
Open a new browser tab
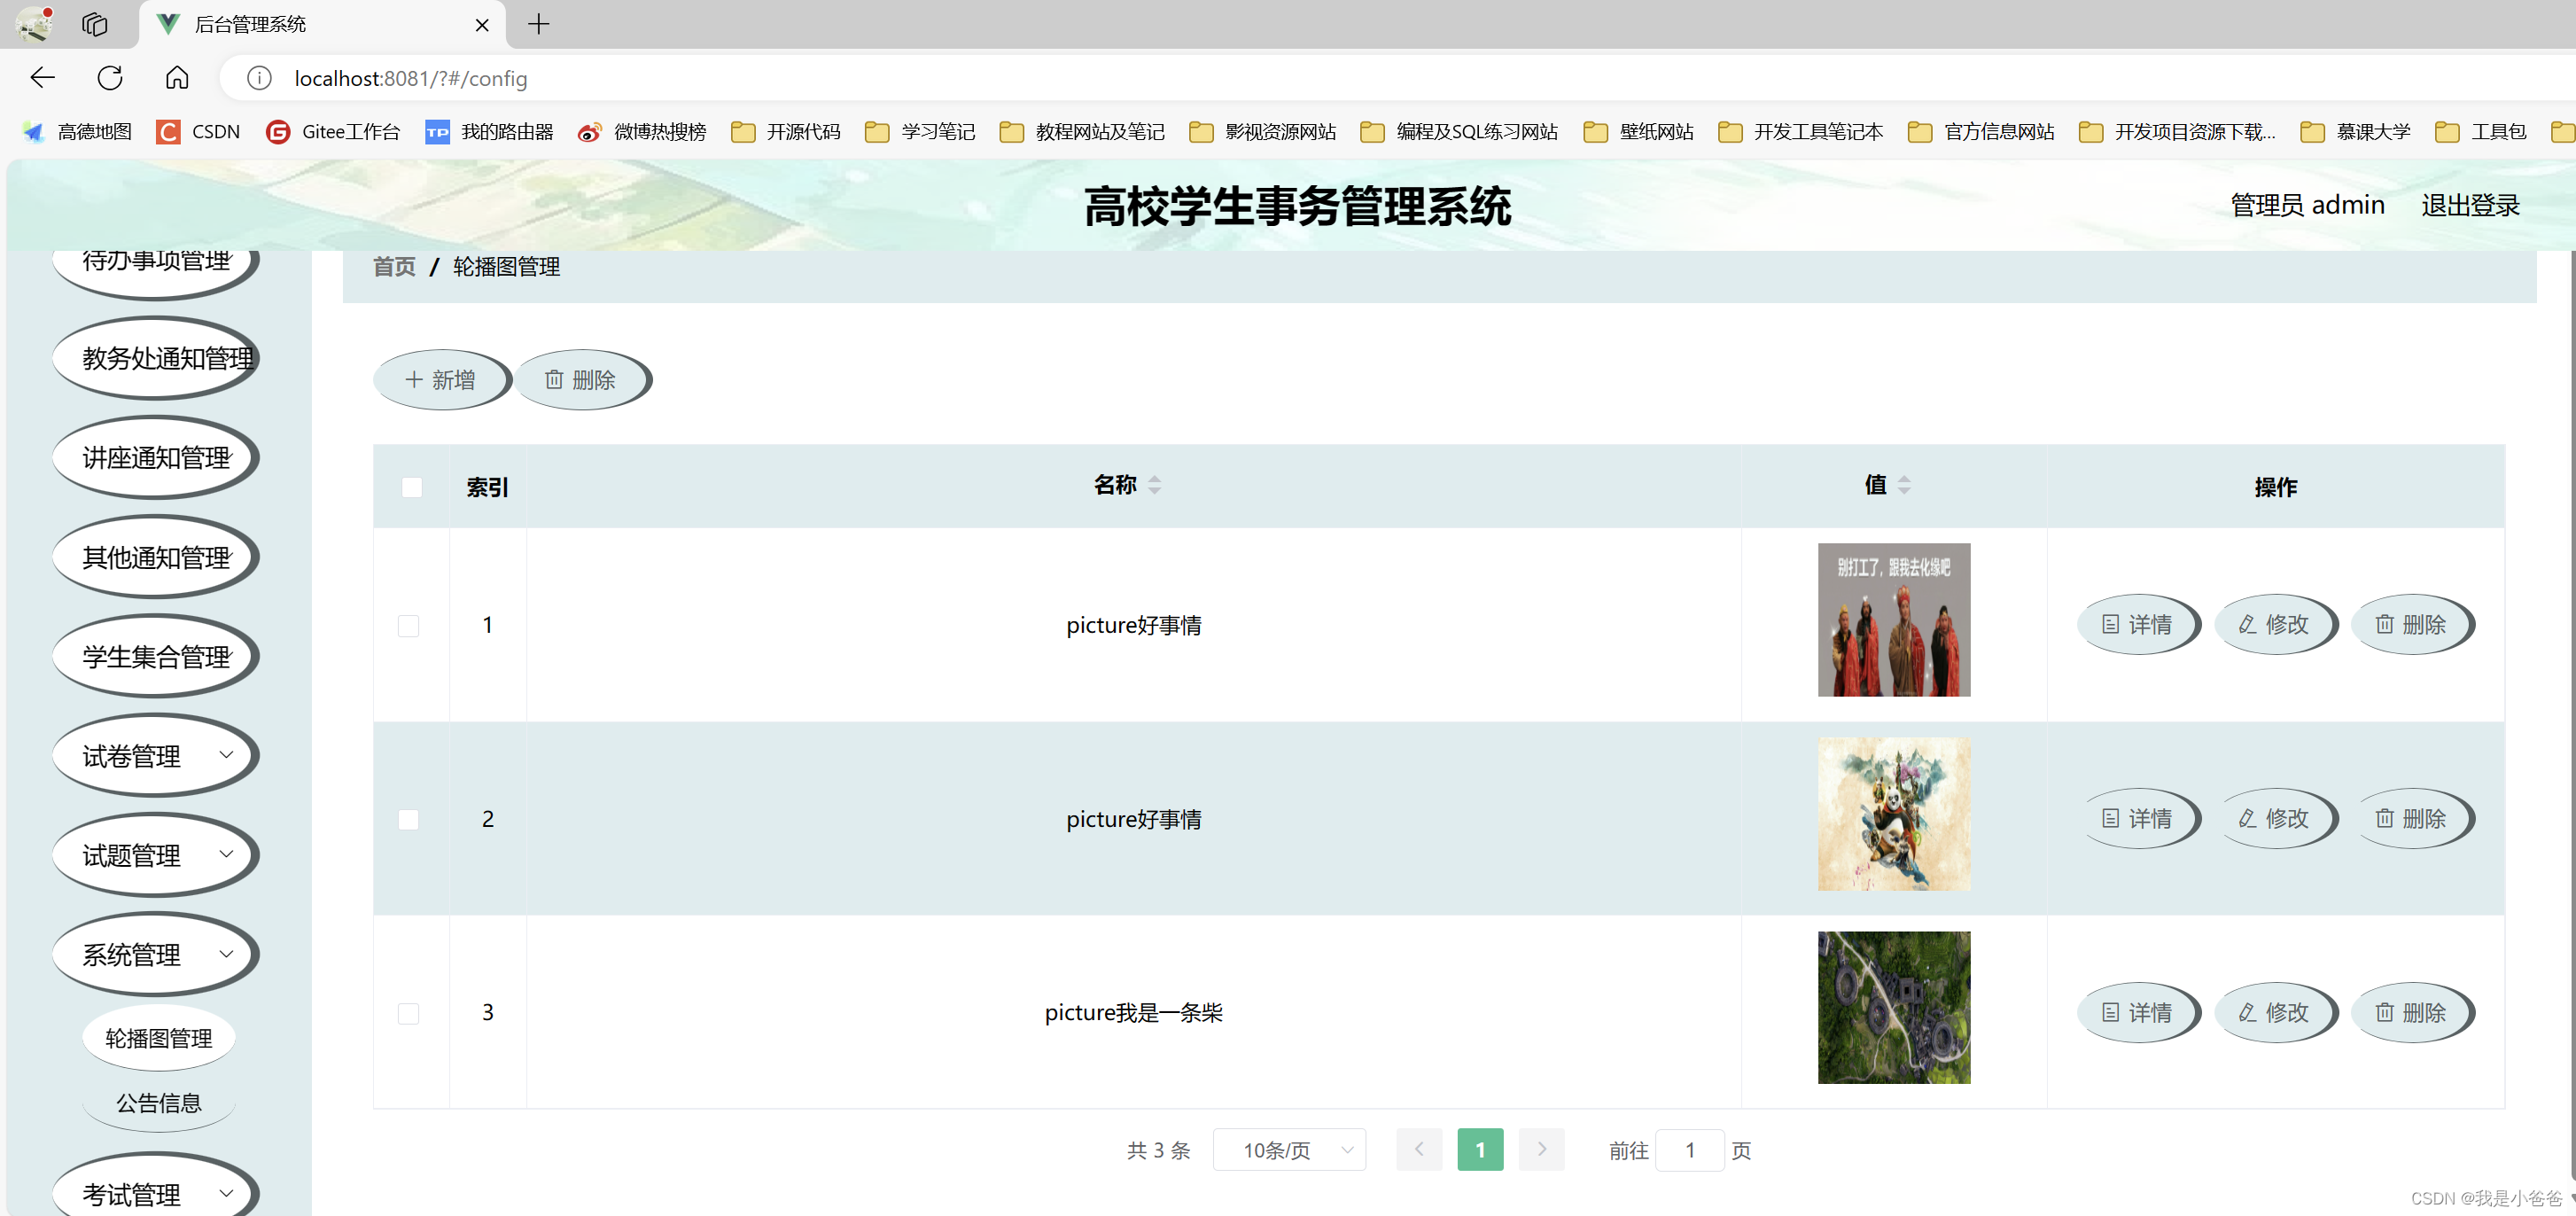click(539, 24)
